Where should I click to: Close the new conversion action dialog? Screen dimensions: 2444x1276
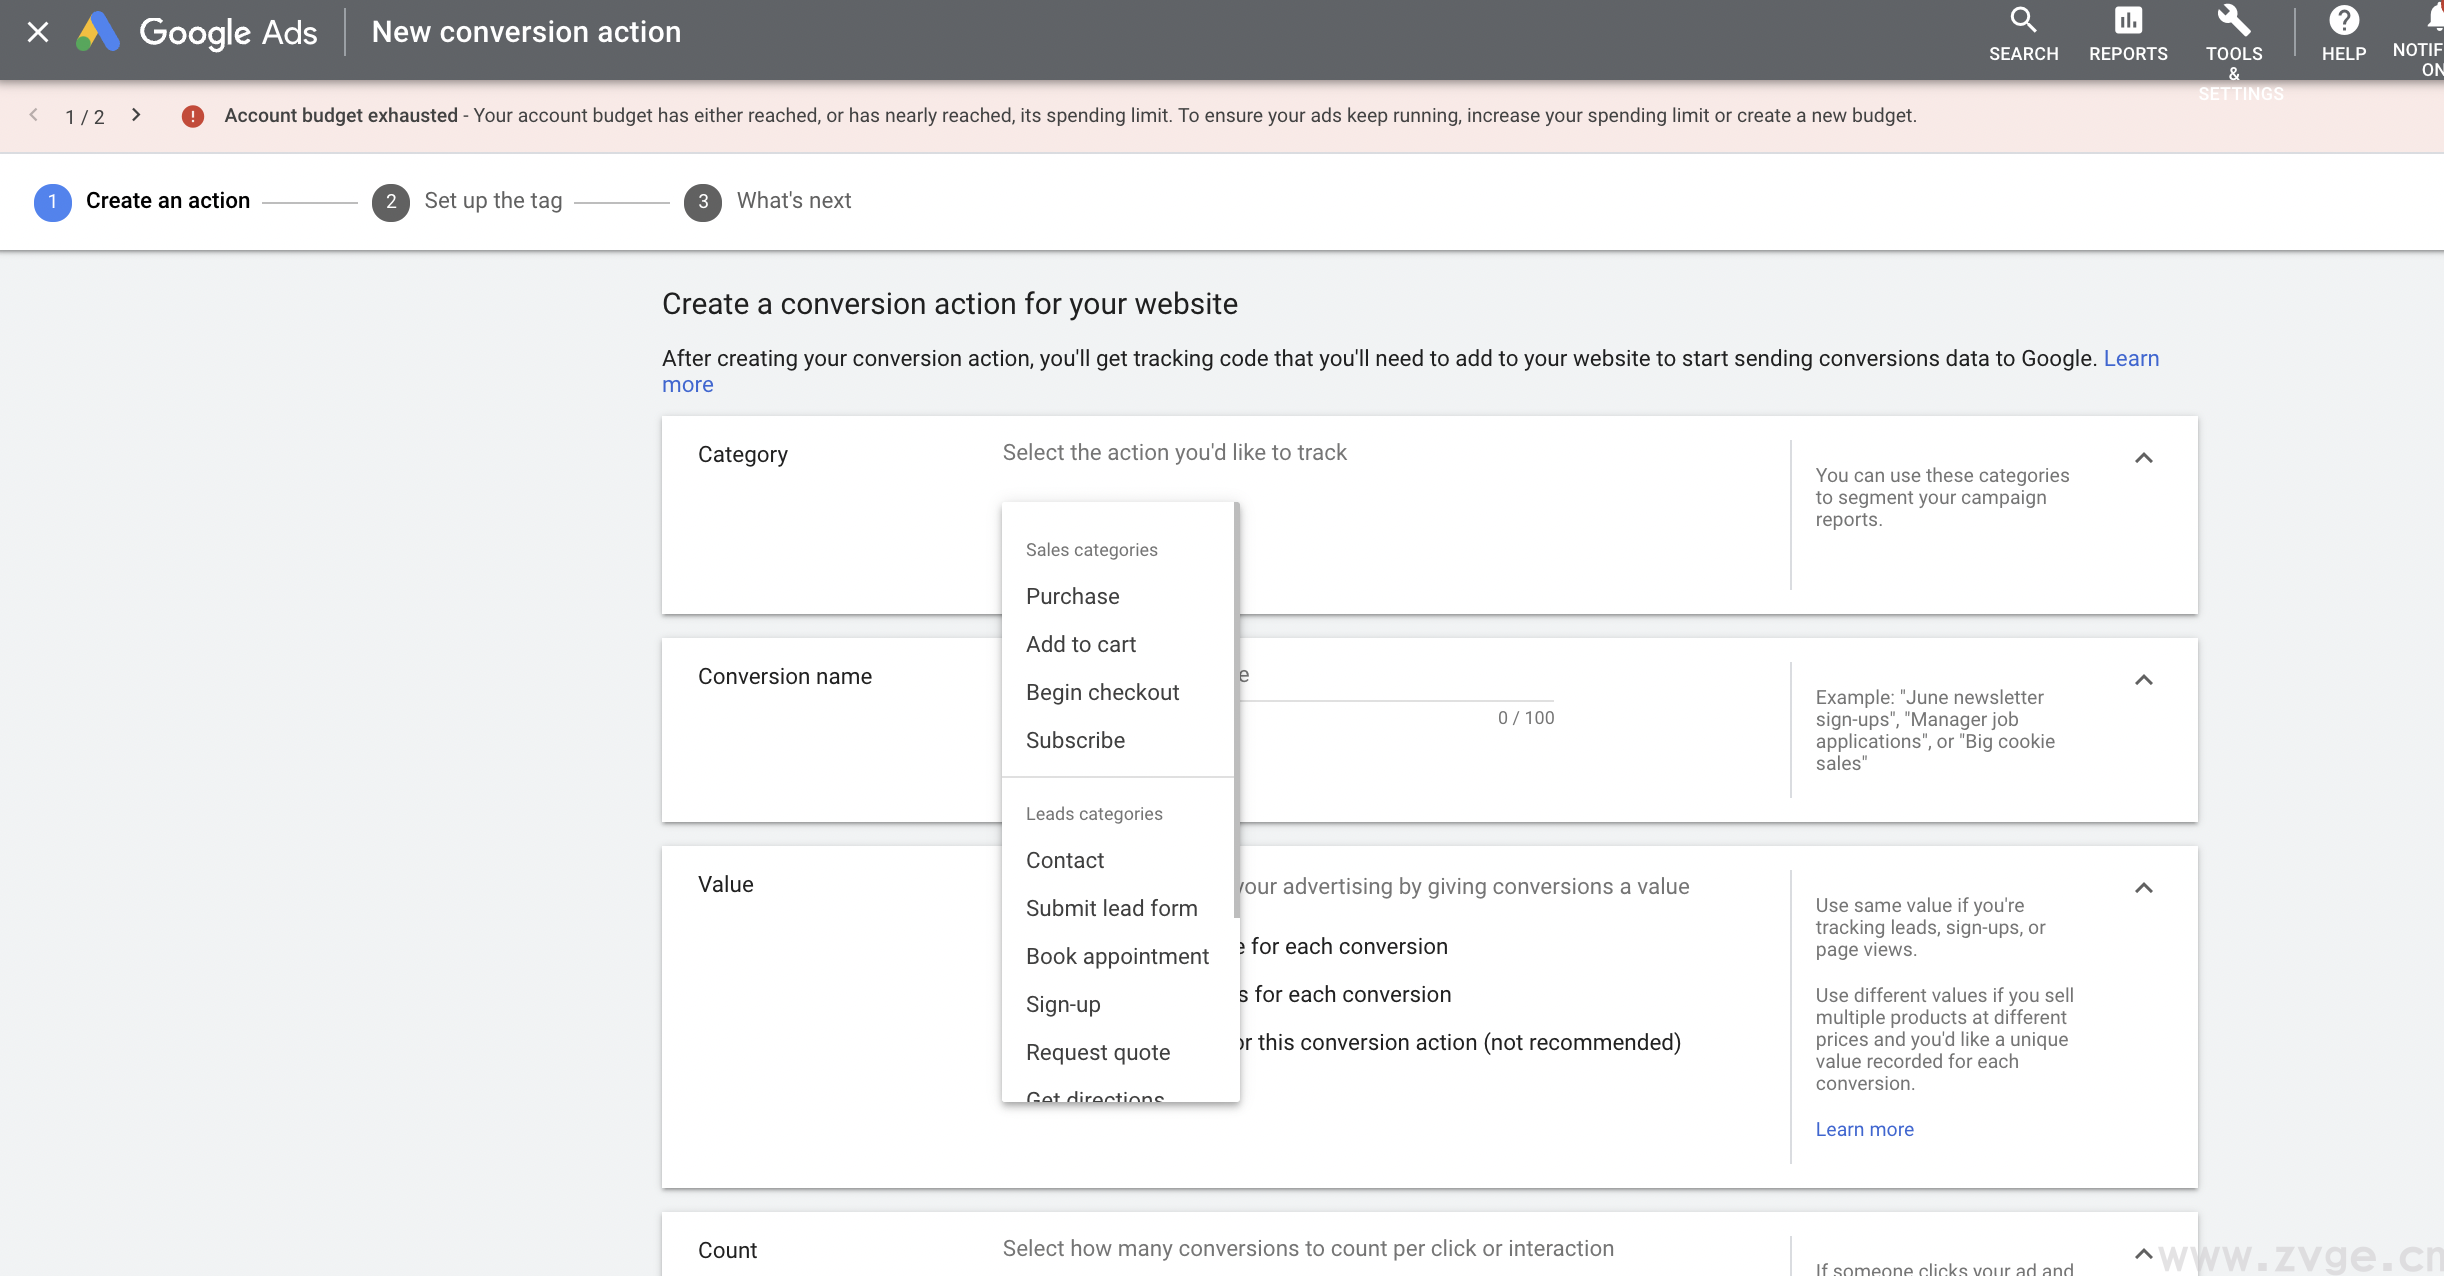click(38, 32)
